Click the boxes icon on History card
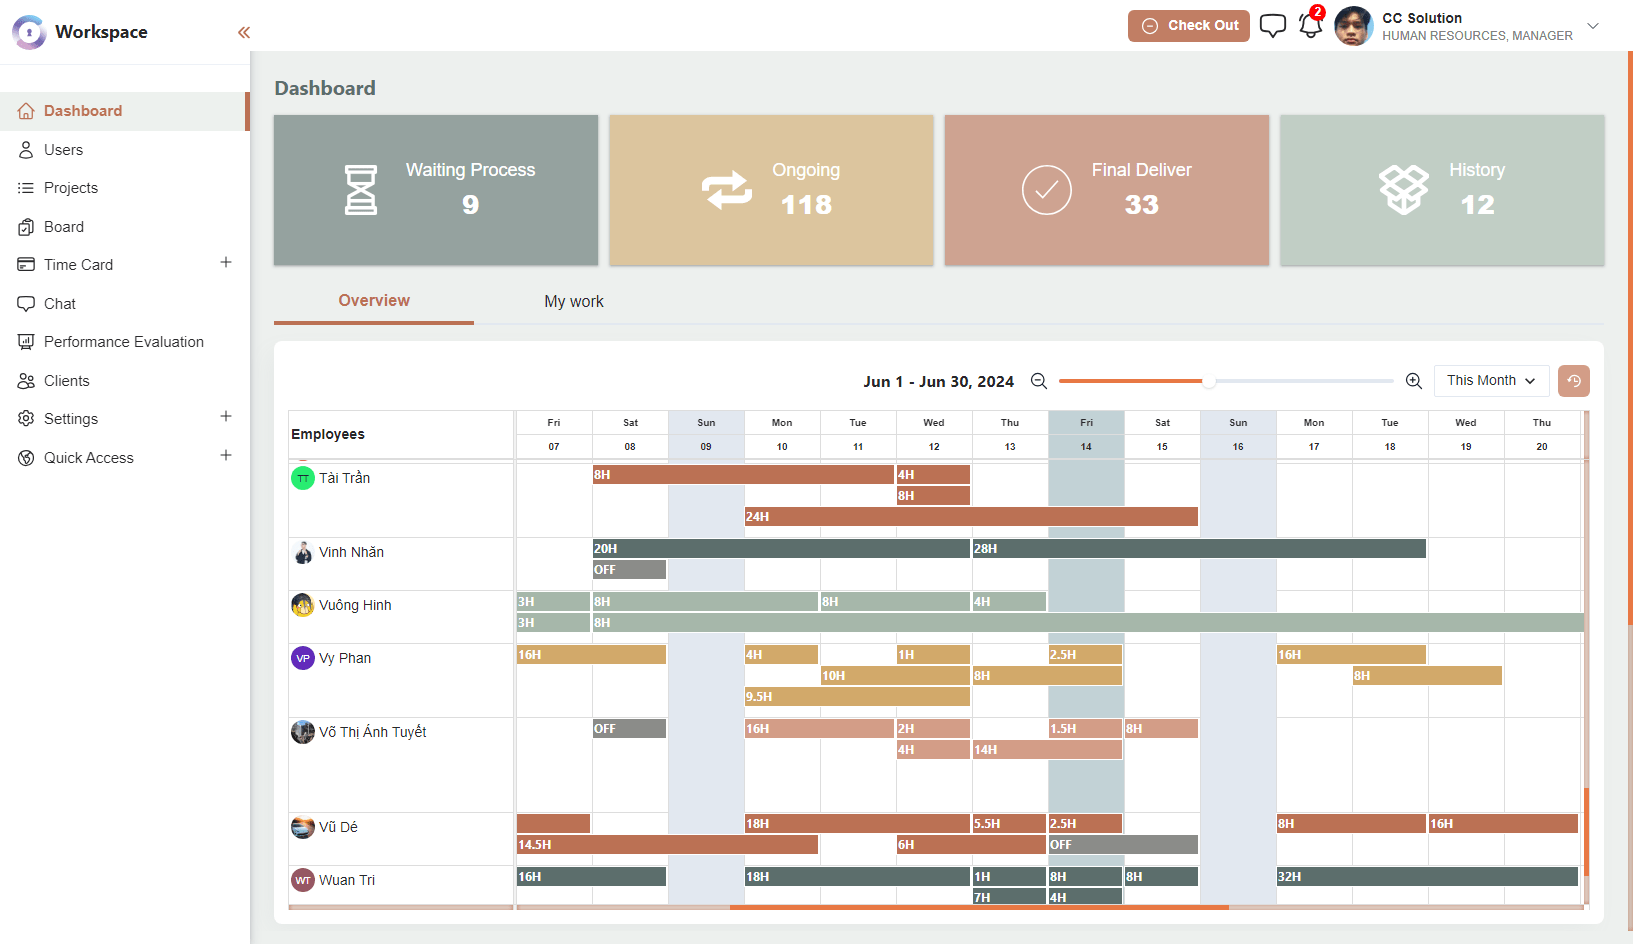This screenshot has width=1633, height=944. pos(1404,189)
